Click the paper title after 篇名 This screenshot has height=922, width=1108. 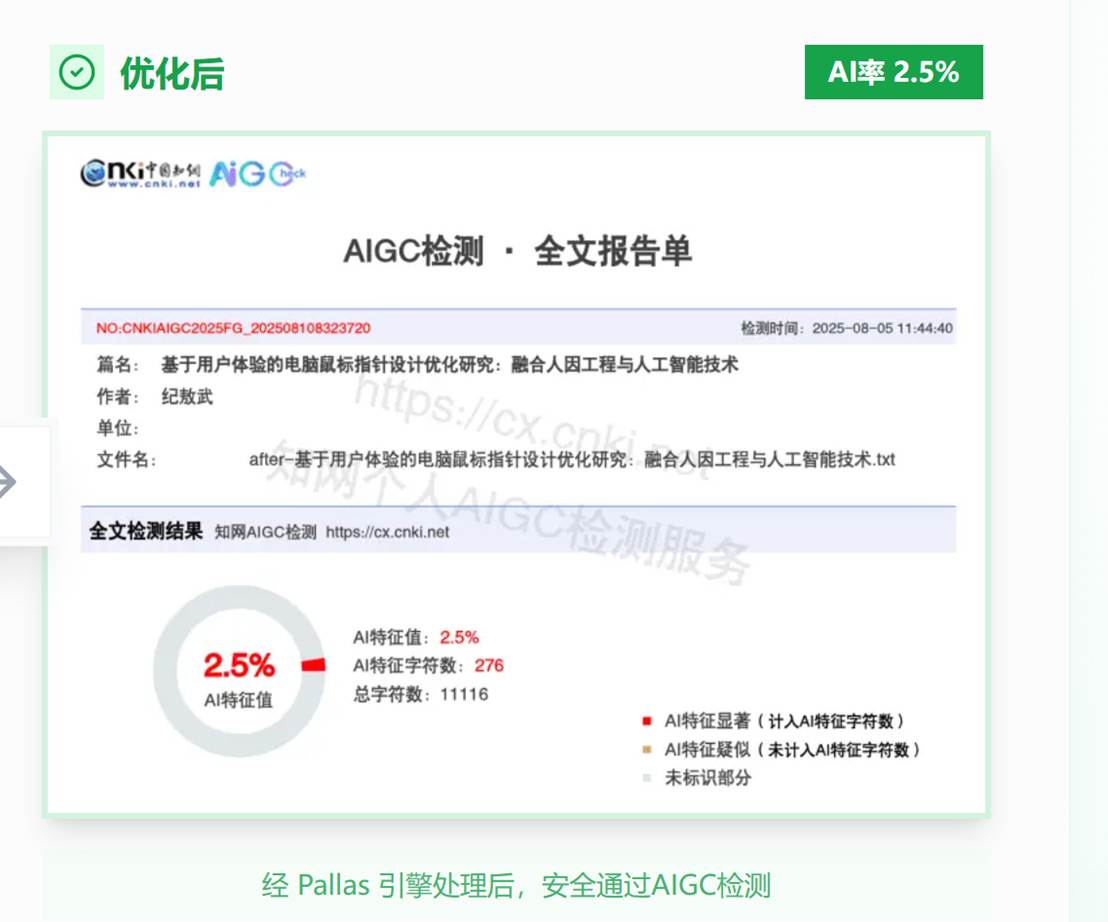pos(449,365)
